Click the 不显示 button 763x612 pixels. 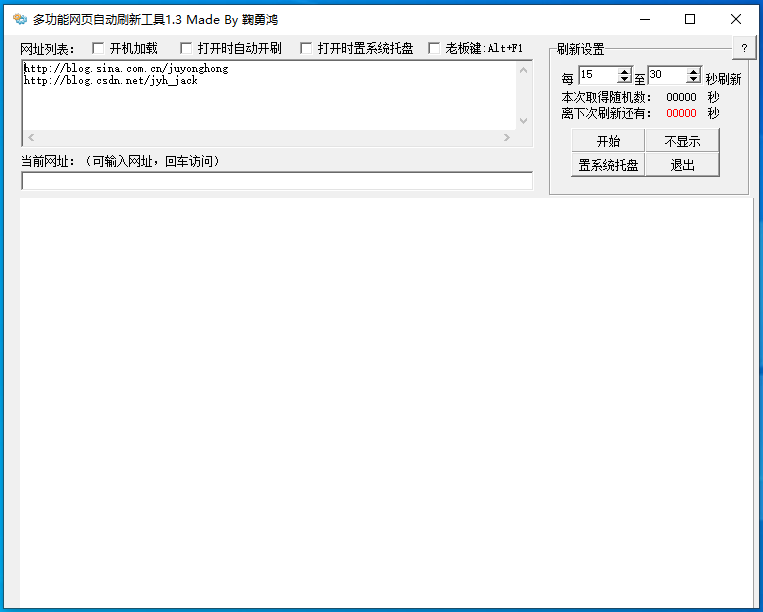(x=682, y=141)
